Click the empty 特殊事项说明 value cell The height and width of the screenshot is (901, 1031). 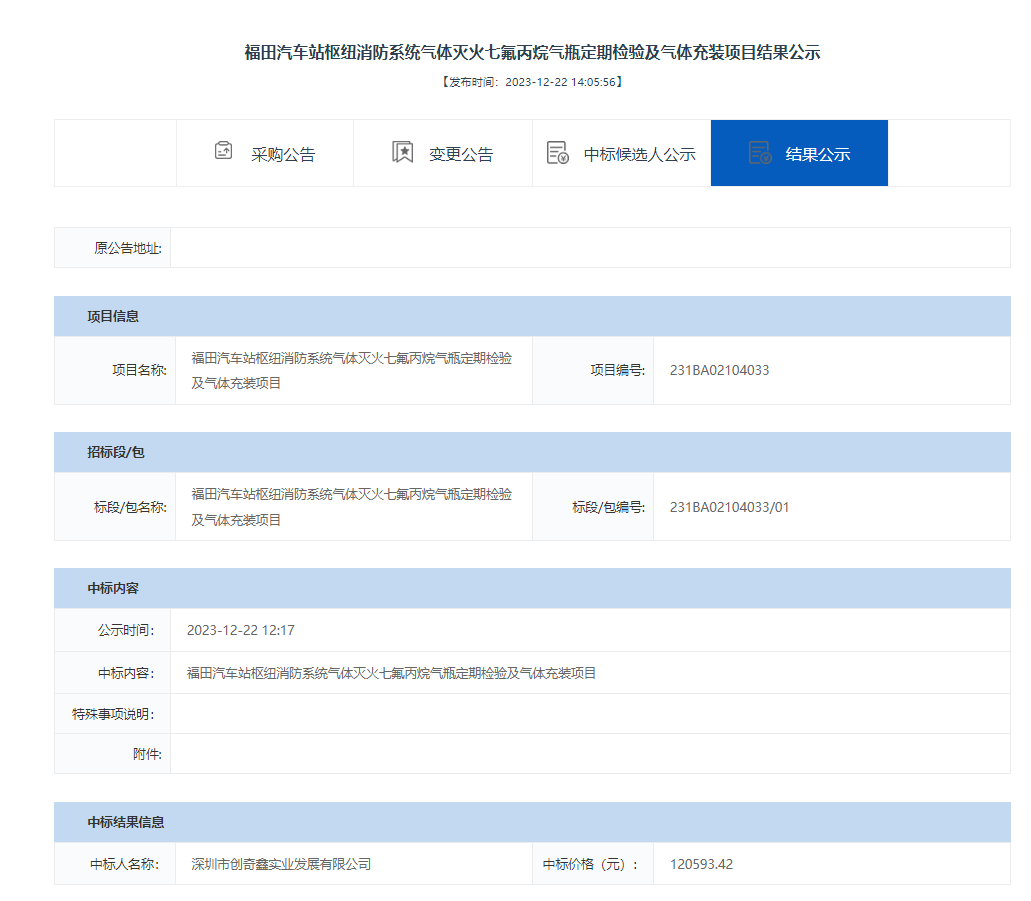[590, 714]
